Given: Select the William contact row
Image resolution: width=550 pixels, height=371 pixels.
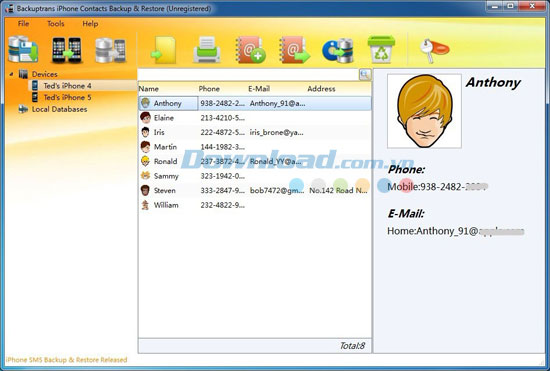Looking at the screenshot, I should pyautogui.click(x=255, y=205).
